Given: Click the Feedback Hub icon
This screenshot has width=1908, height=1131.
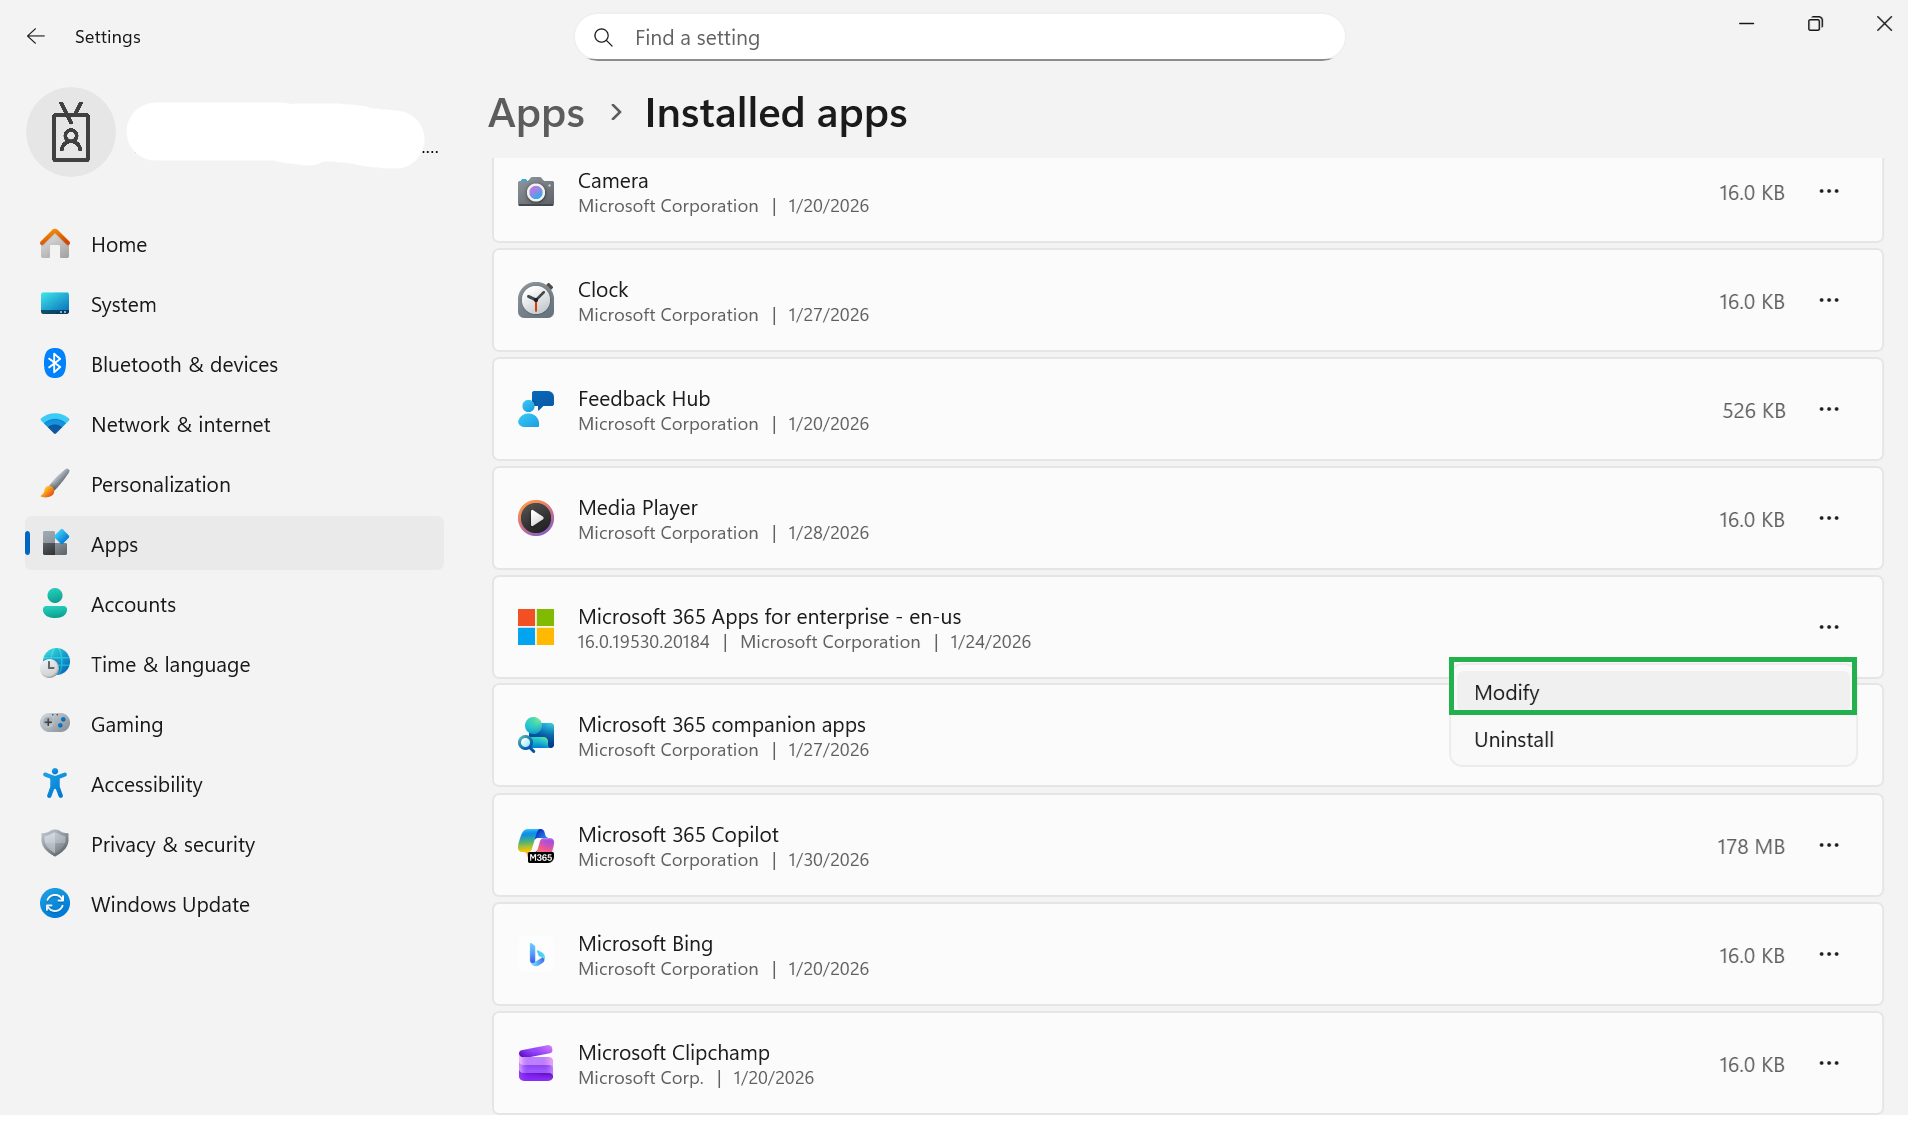Looking at the screenshot, I should click(536, 410).
